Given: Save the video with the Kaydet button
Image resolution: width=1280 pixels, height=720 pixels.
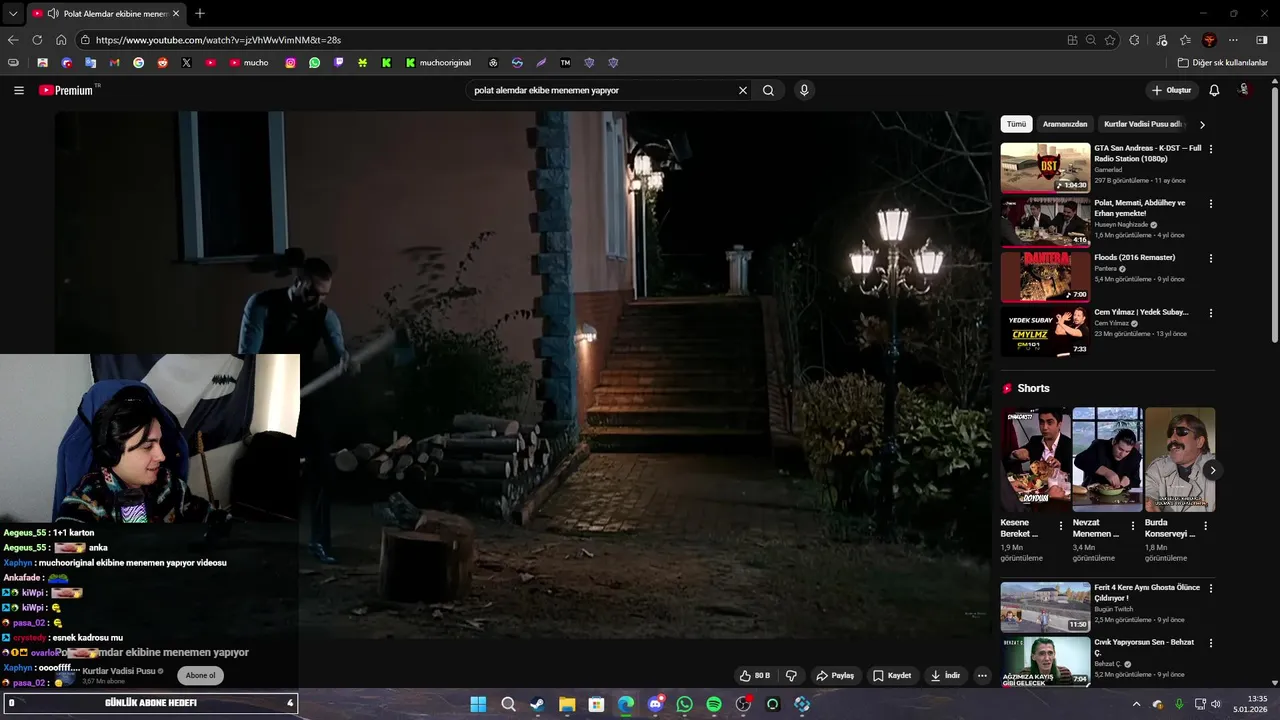Looking at the screenshot, I should click(x=892, y=676).
